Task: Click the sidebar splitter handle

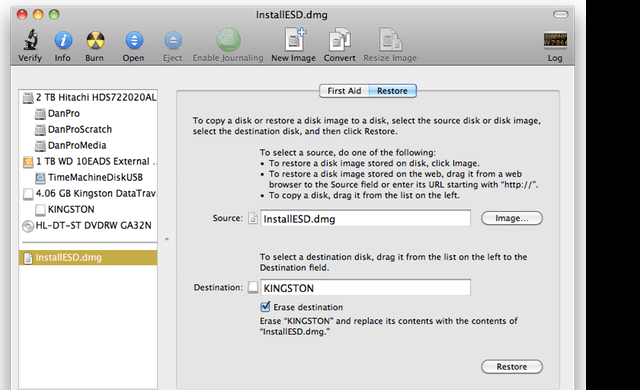Action: [167, 239]
